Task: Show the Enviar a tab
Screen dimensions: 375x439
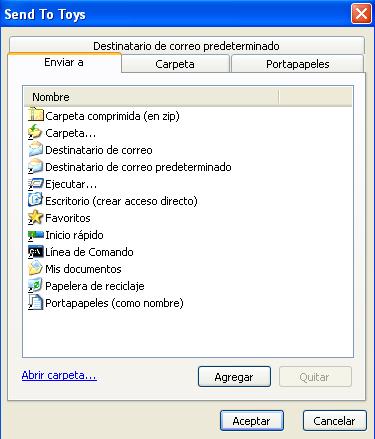Action: click(x=64, y=62)
